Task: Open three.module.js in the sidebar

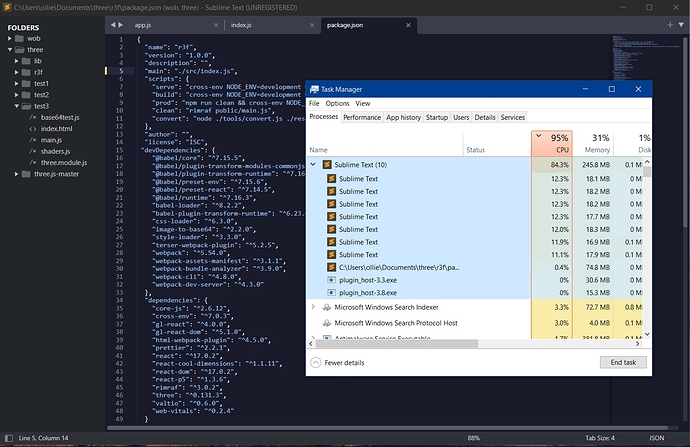Action: click(x=64, y=163)
